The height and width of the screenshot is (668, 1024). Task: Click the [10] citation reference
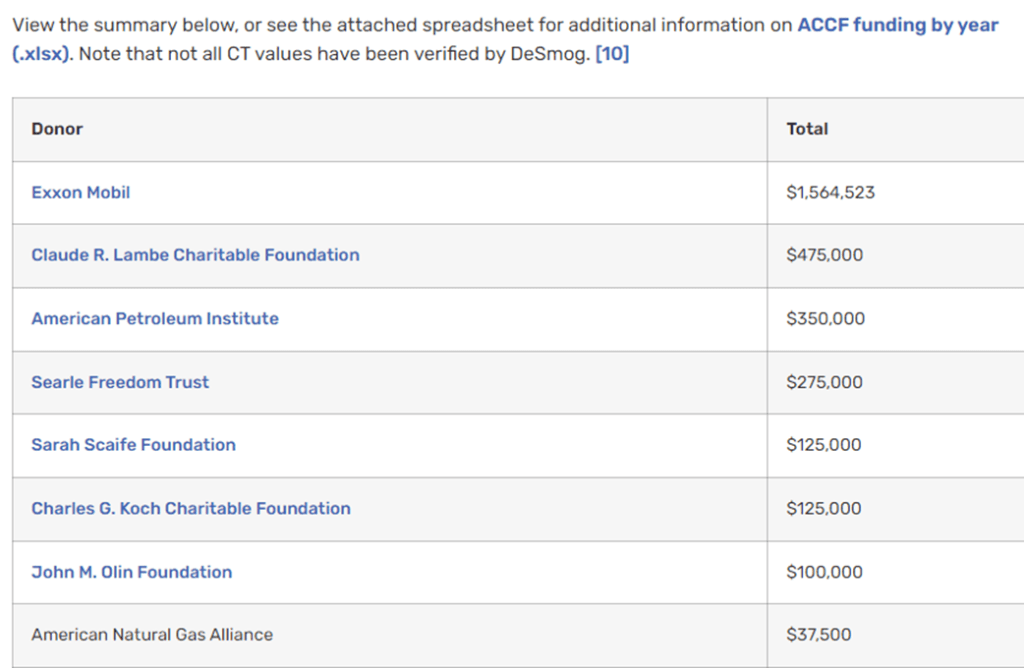pyautogui.click(x=612, y=54)
